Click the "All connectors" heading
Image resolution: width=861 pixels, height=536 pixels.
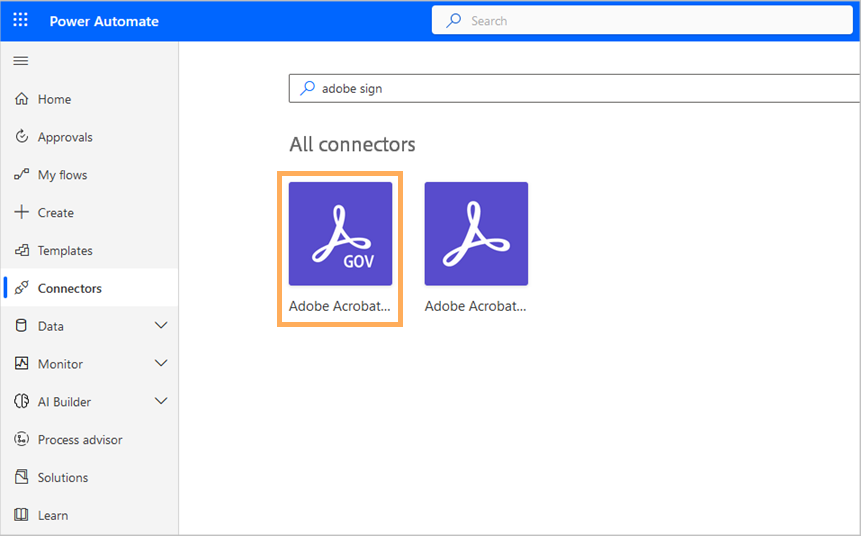coord(352,144)
